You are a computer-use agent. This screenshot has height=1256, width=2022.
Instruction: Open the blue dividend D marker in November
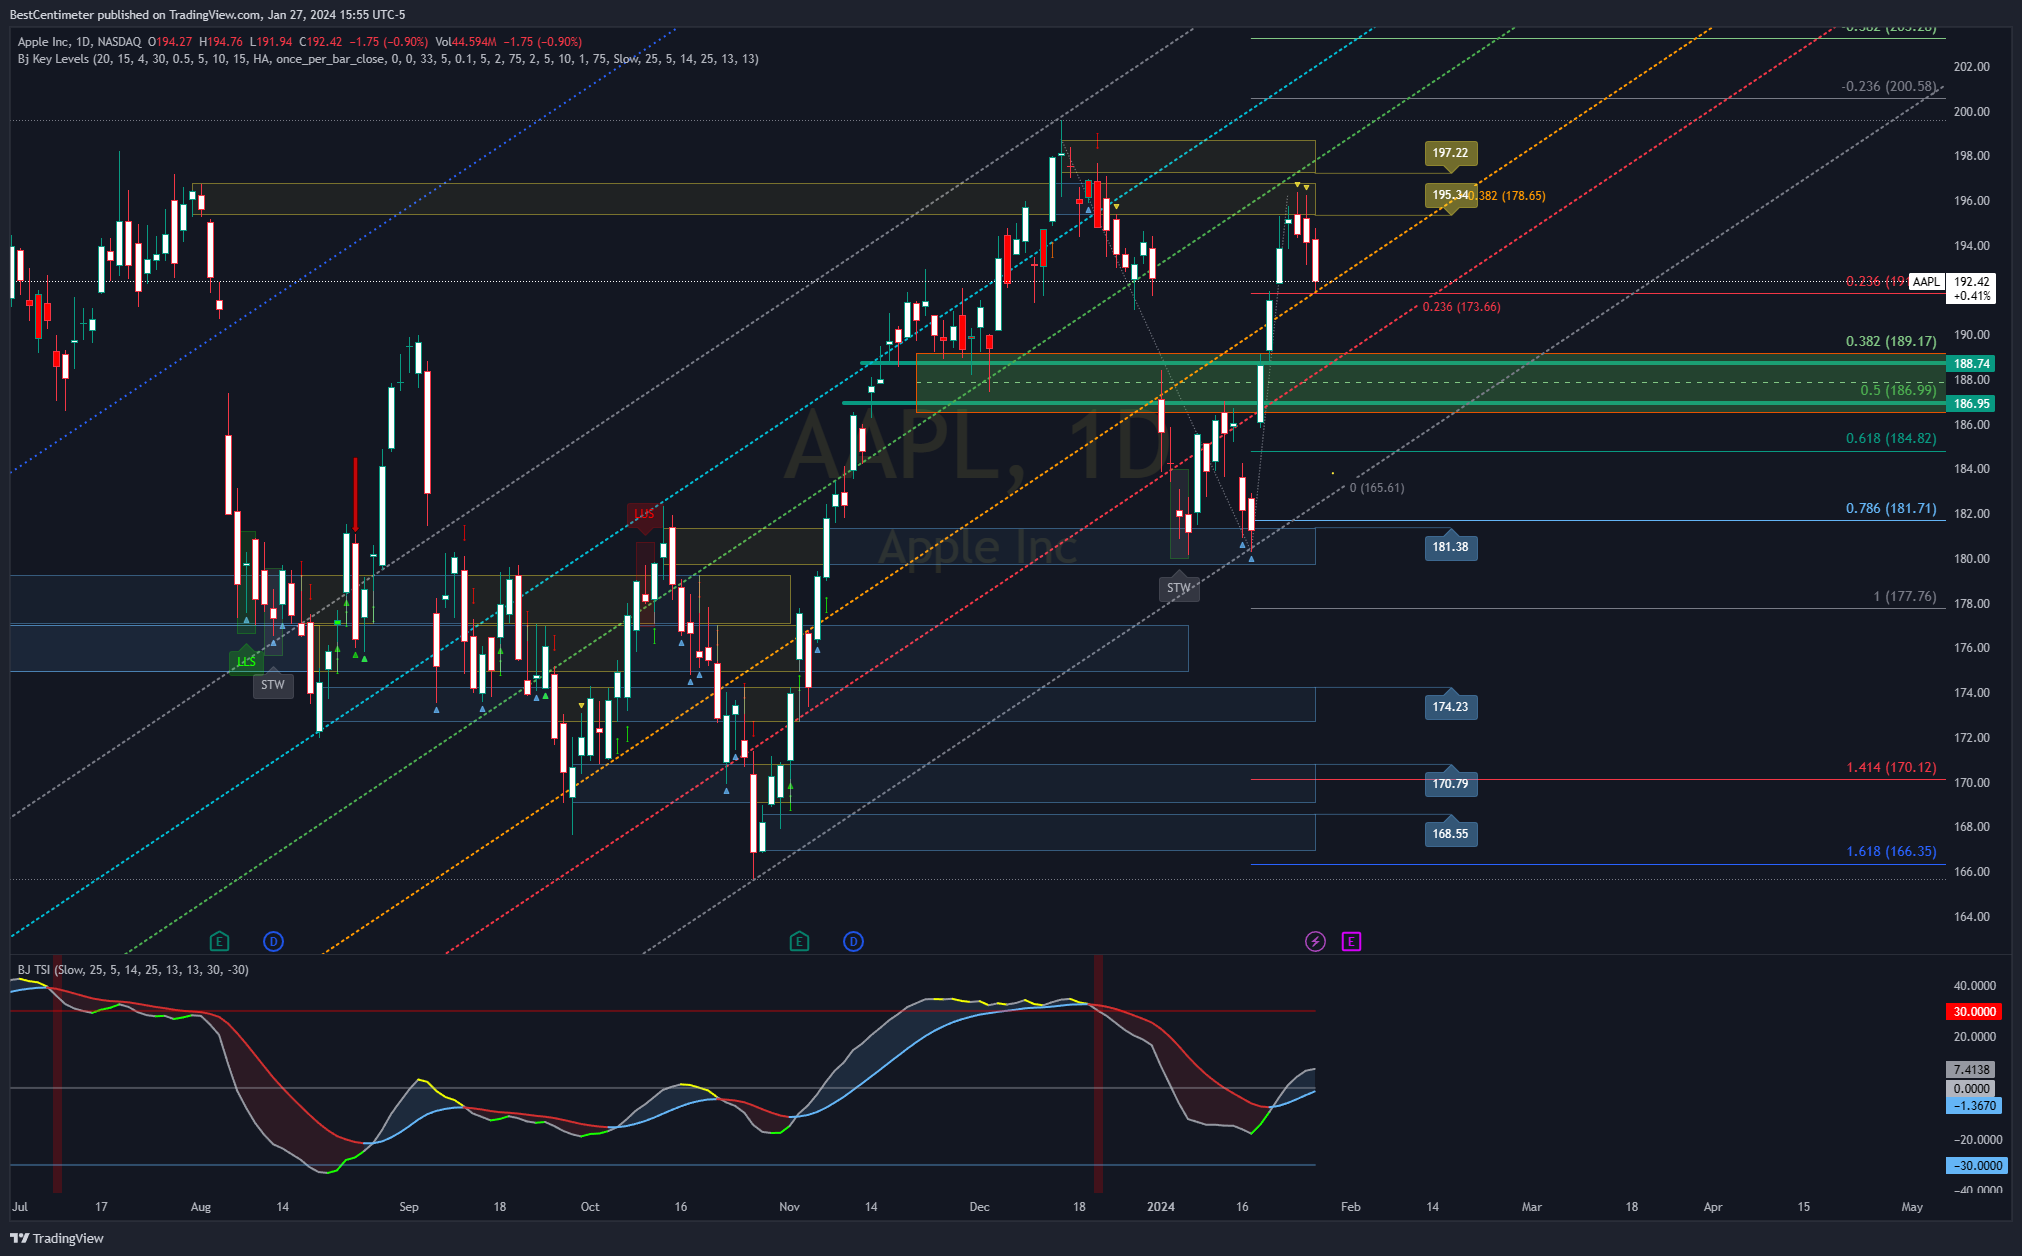click(853, 941)
